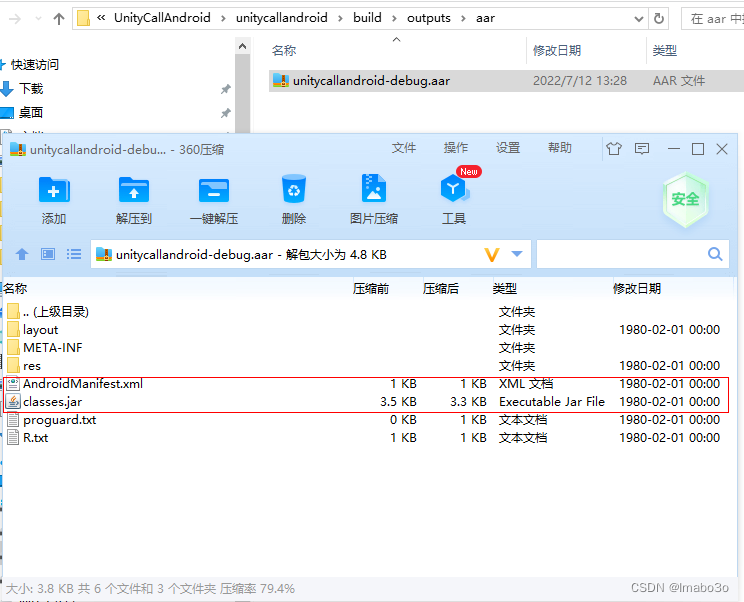Click the Explorer up-arrow navigation button
The image size is (744, 602).
[x=59, y=19]
